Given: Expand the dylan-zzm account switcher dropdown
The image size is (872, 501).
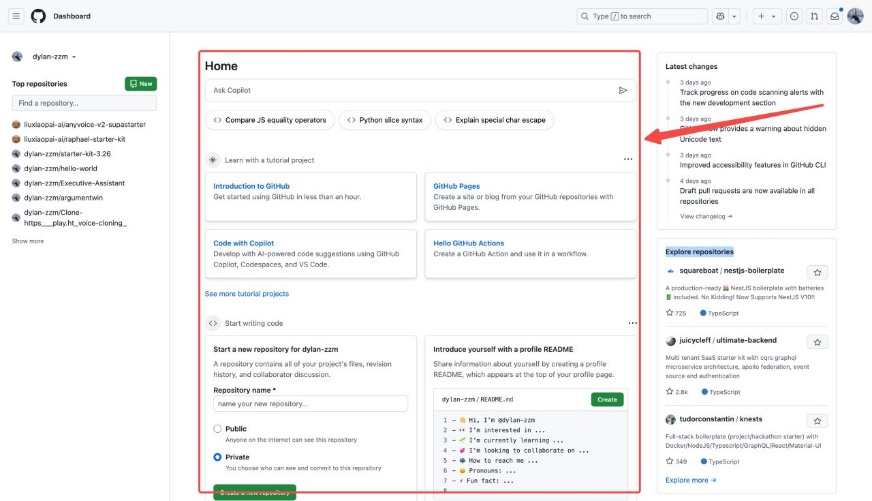Looking at the screenshot, I should [45, 57].
